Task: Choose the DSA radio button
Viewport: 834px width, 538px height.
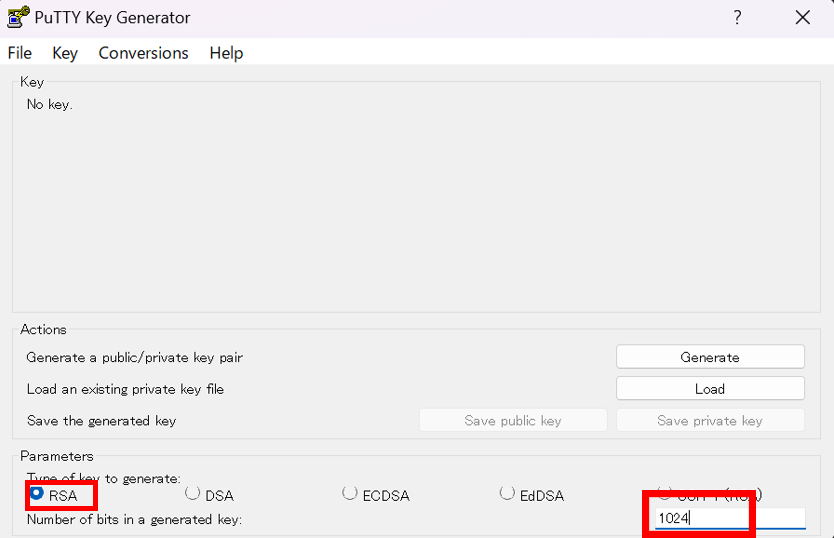Action: pyautogui.click(x=193, y=494)
